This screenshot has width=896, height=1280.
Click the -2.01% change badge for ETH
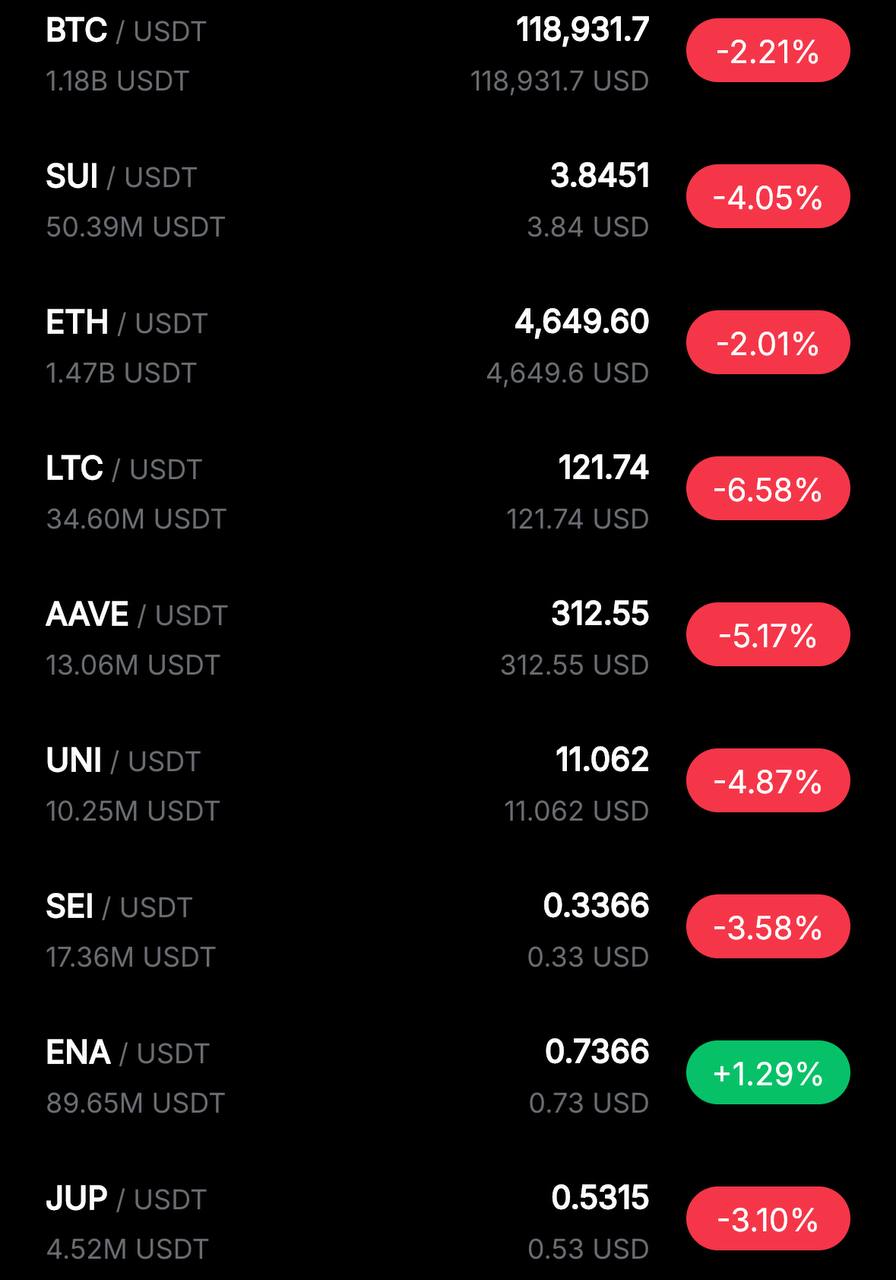click(x=768, y=342)
